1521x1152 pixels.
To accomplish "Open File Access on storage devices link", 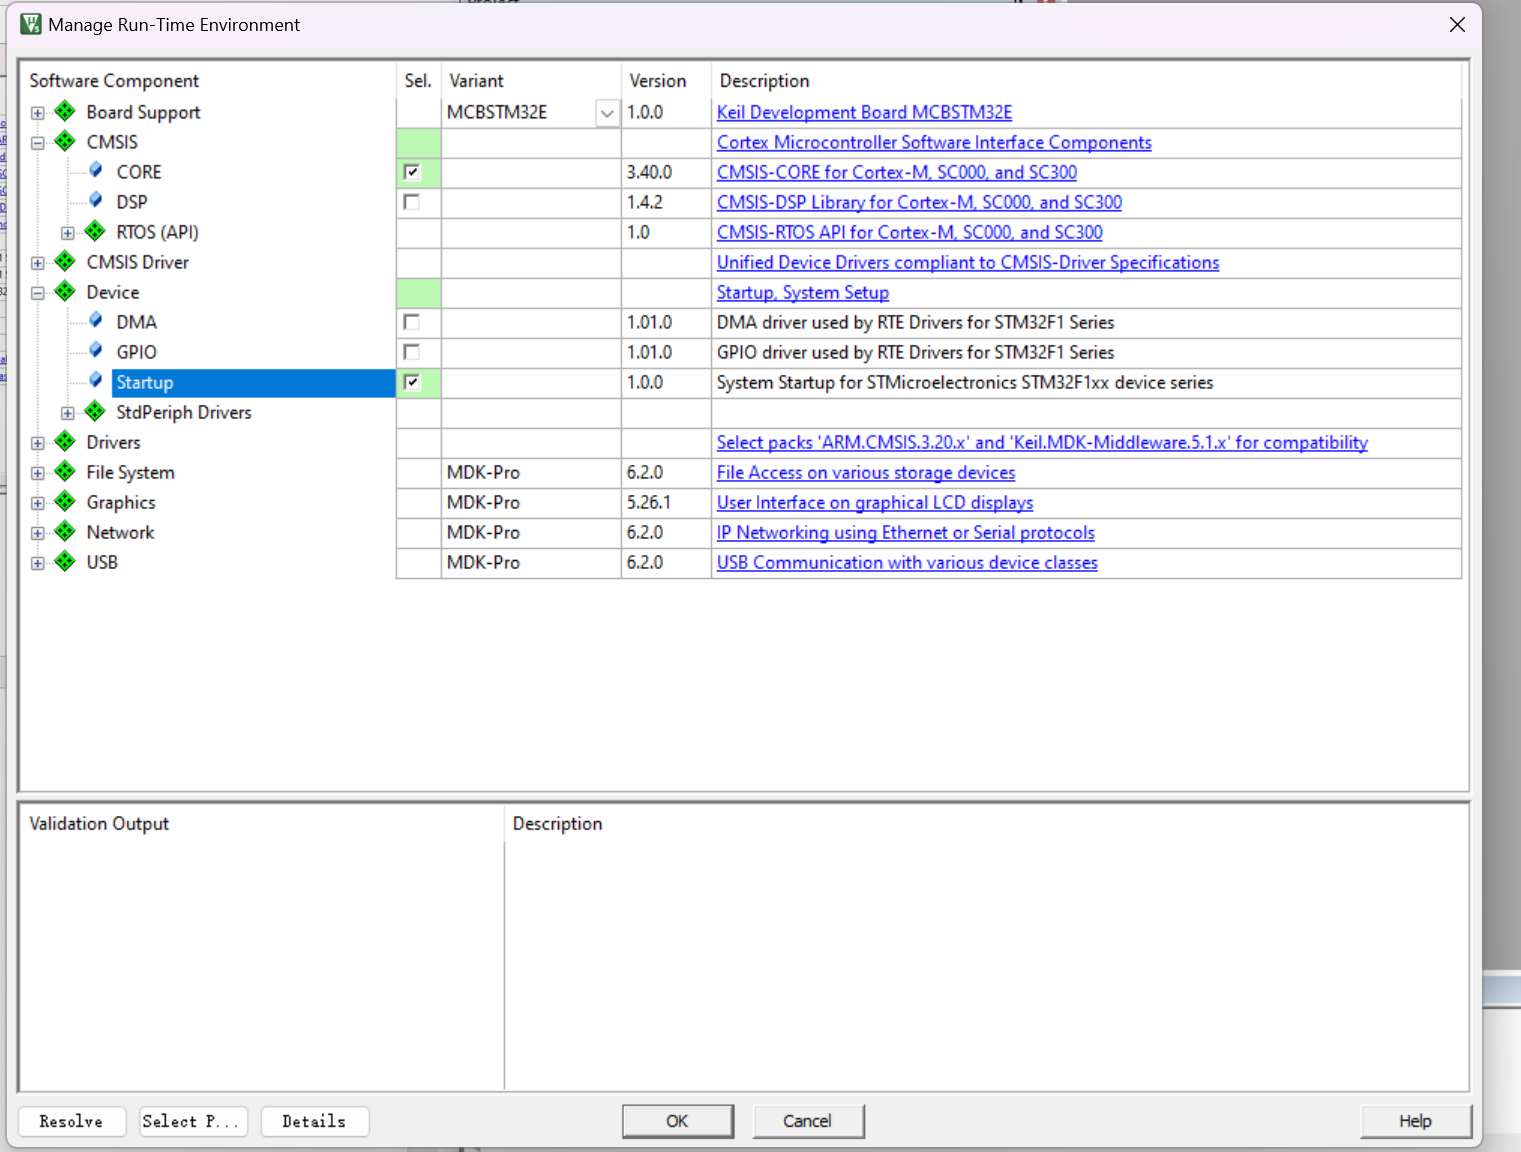I will click(x=866, y=473).
